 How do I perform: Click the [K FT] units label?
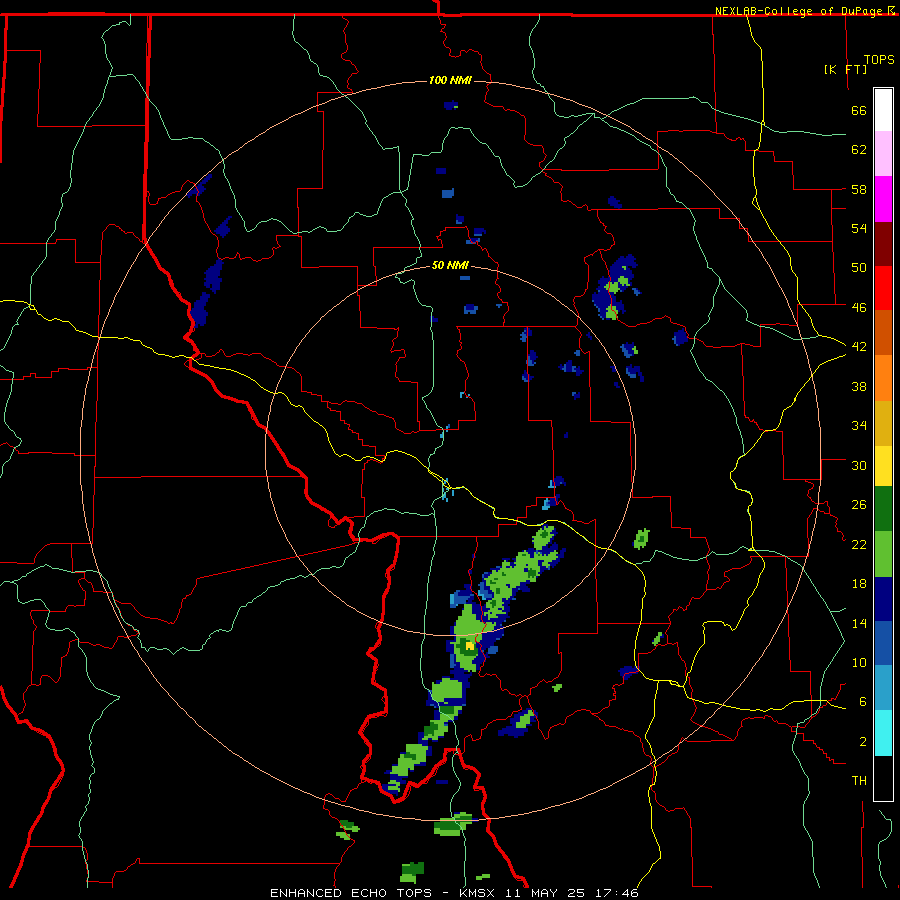845,69
